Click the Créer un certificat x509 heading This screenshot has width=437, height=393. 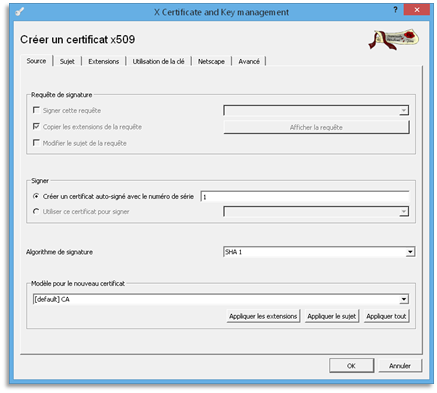point(77,39)
